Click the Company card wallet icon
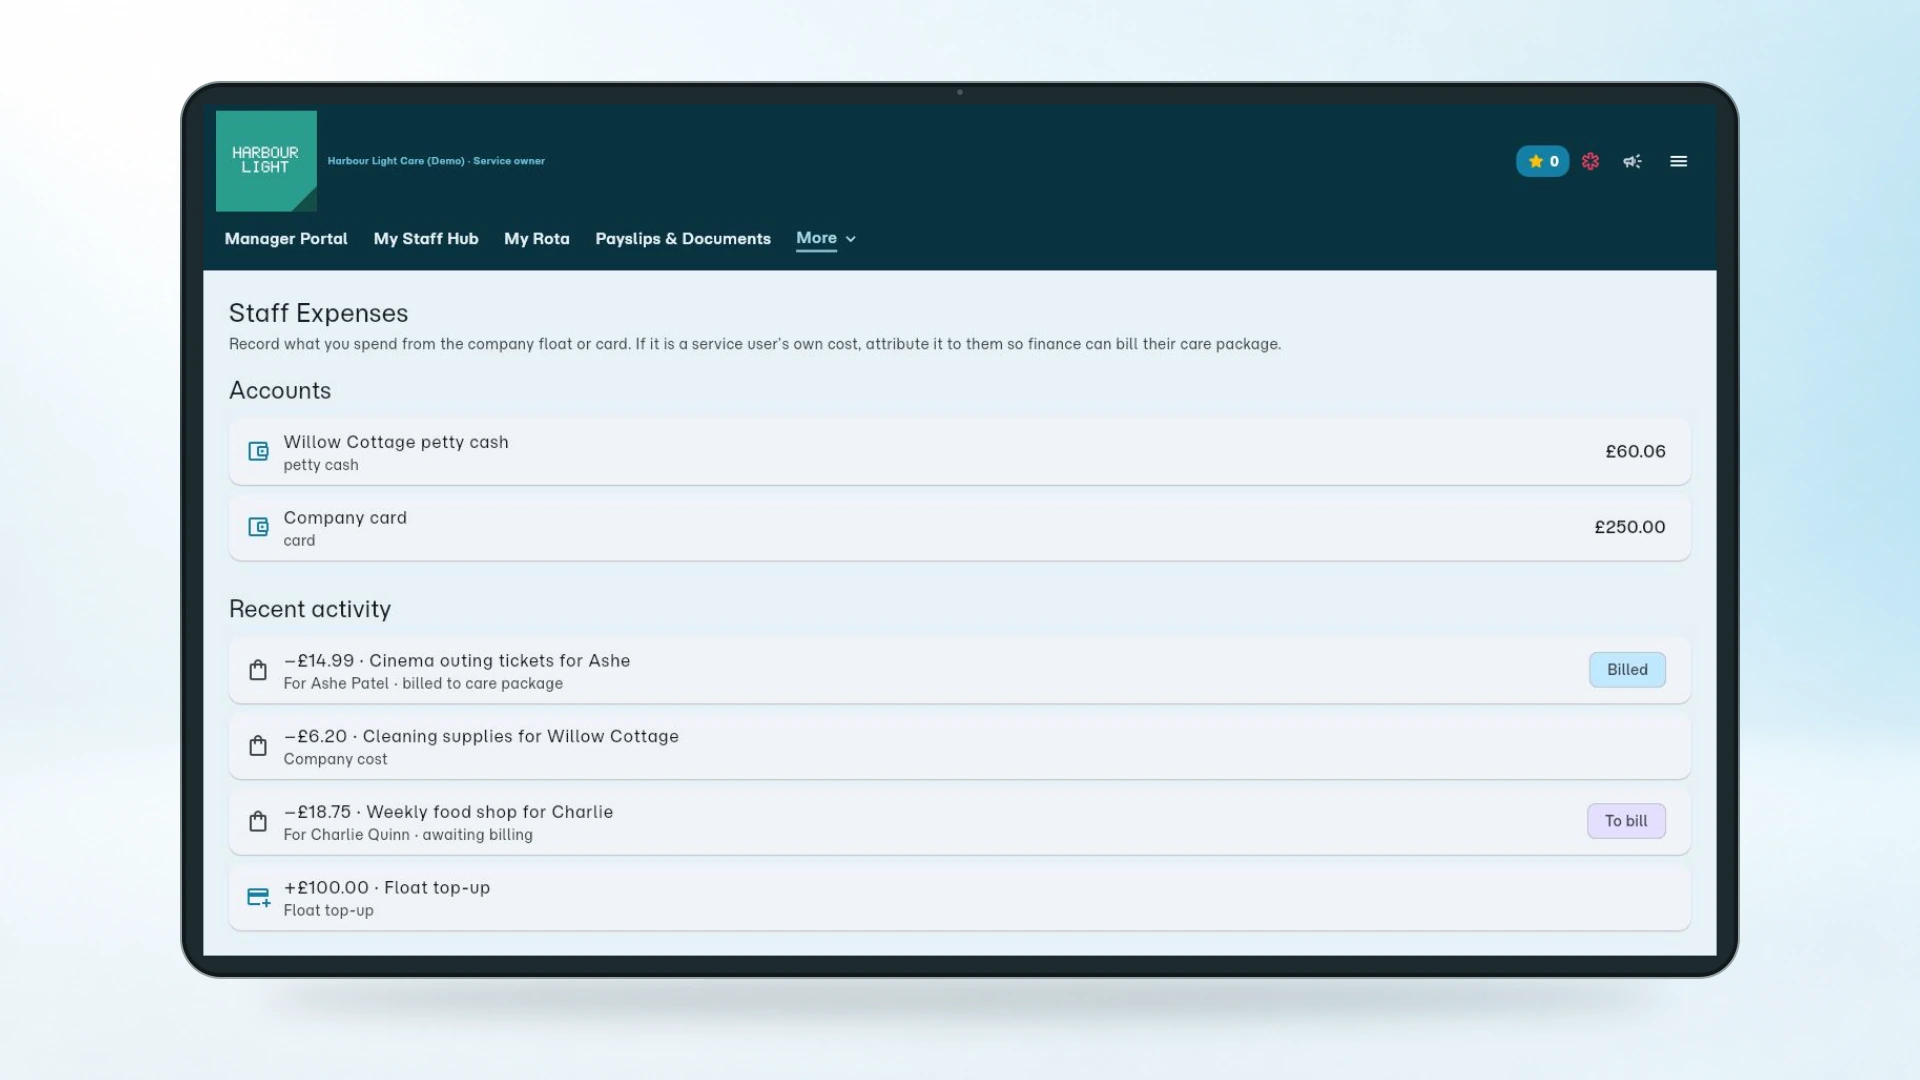The image size is (1920, 1080). click(x=258, y=527)
